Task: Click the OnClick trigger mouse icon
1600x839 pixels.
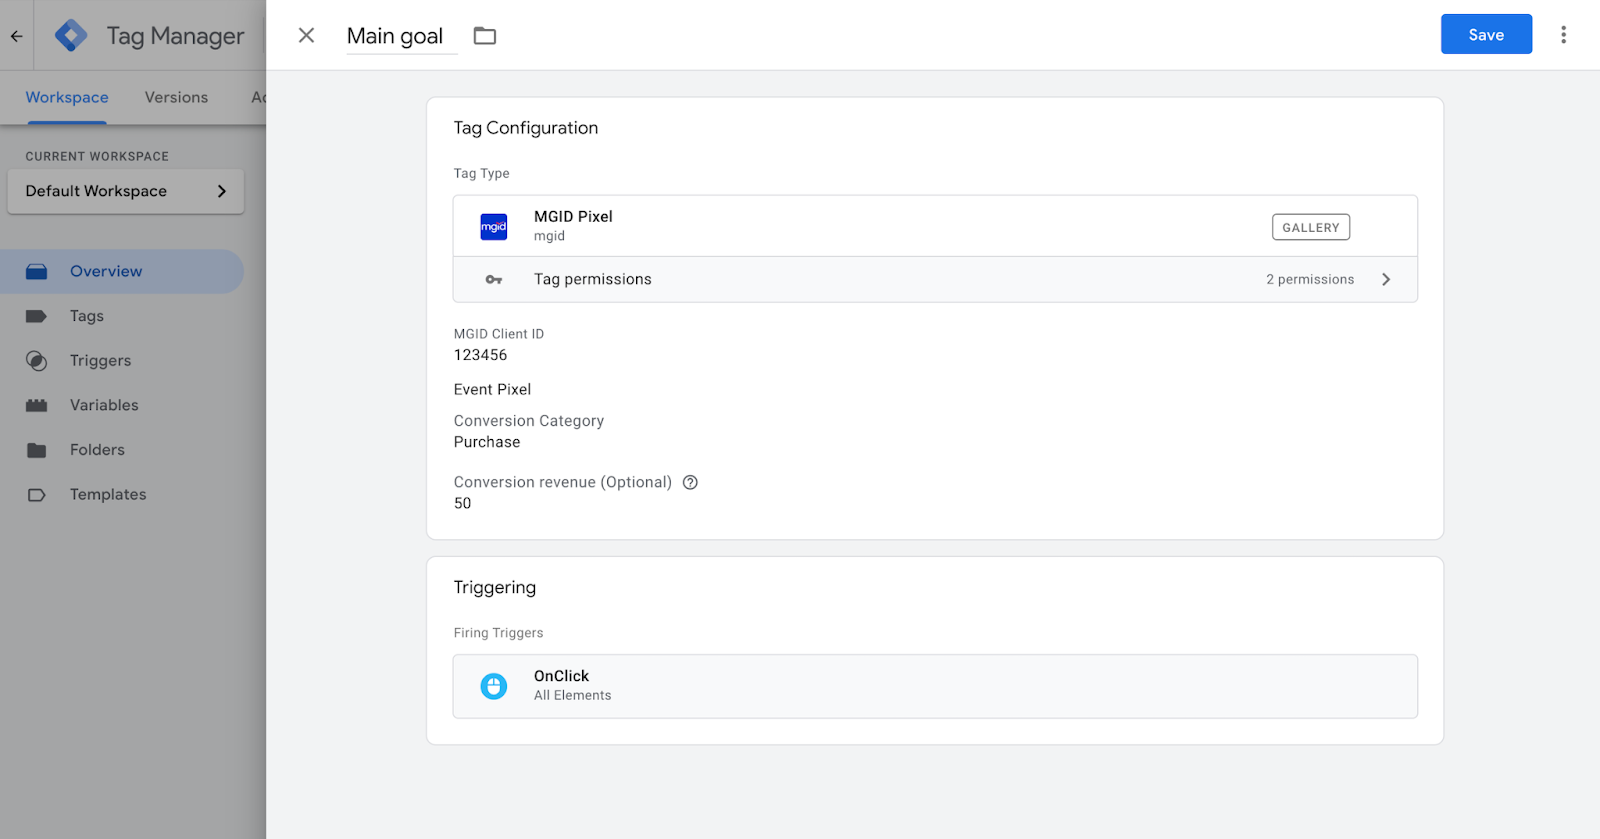Action: click(x=494, y=686)
